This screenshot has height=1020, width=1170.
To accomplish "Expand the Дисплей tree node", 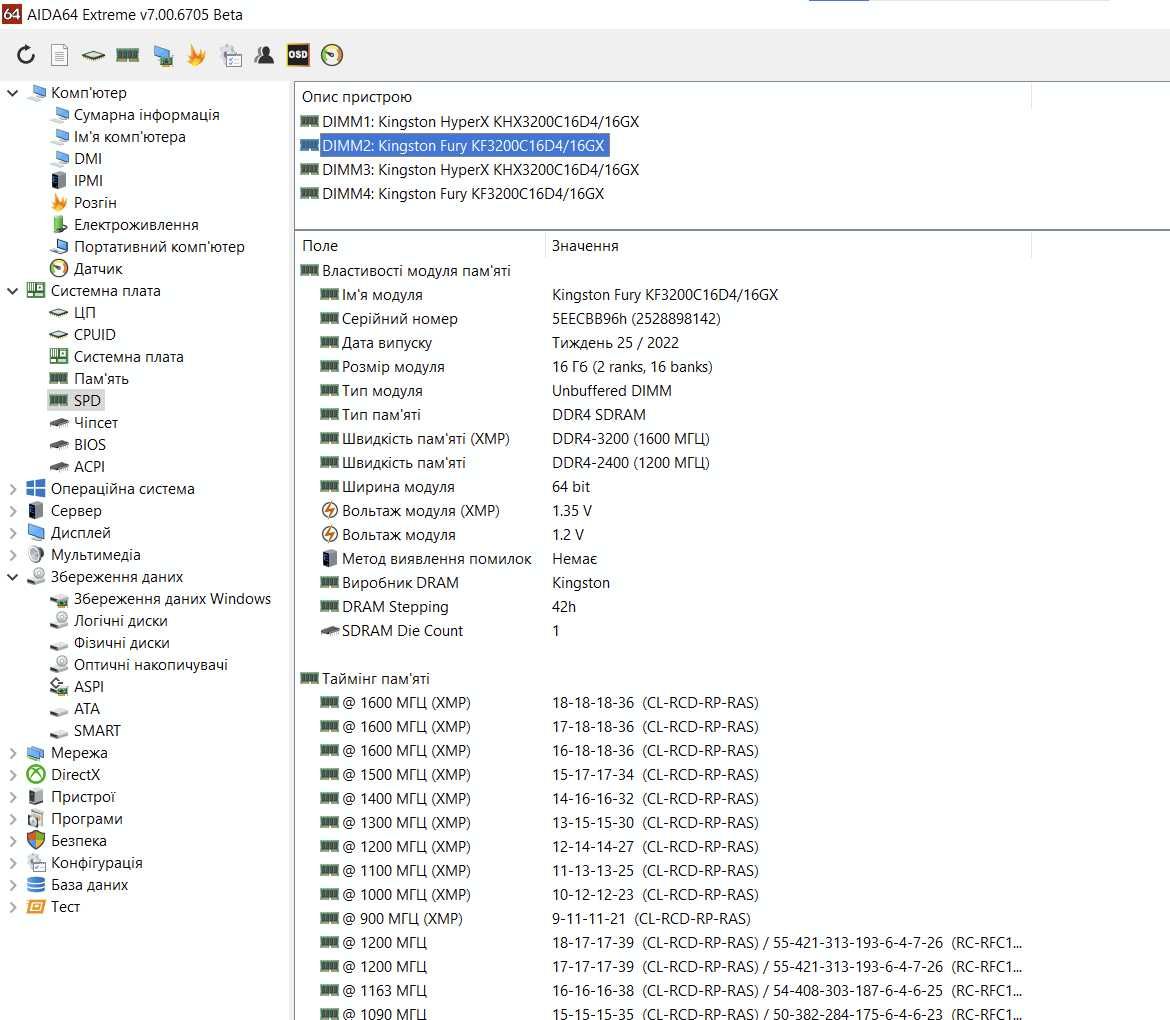I will click(13, 533).
